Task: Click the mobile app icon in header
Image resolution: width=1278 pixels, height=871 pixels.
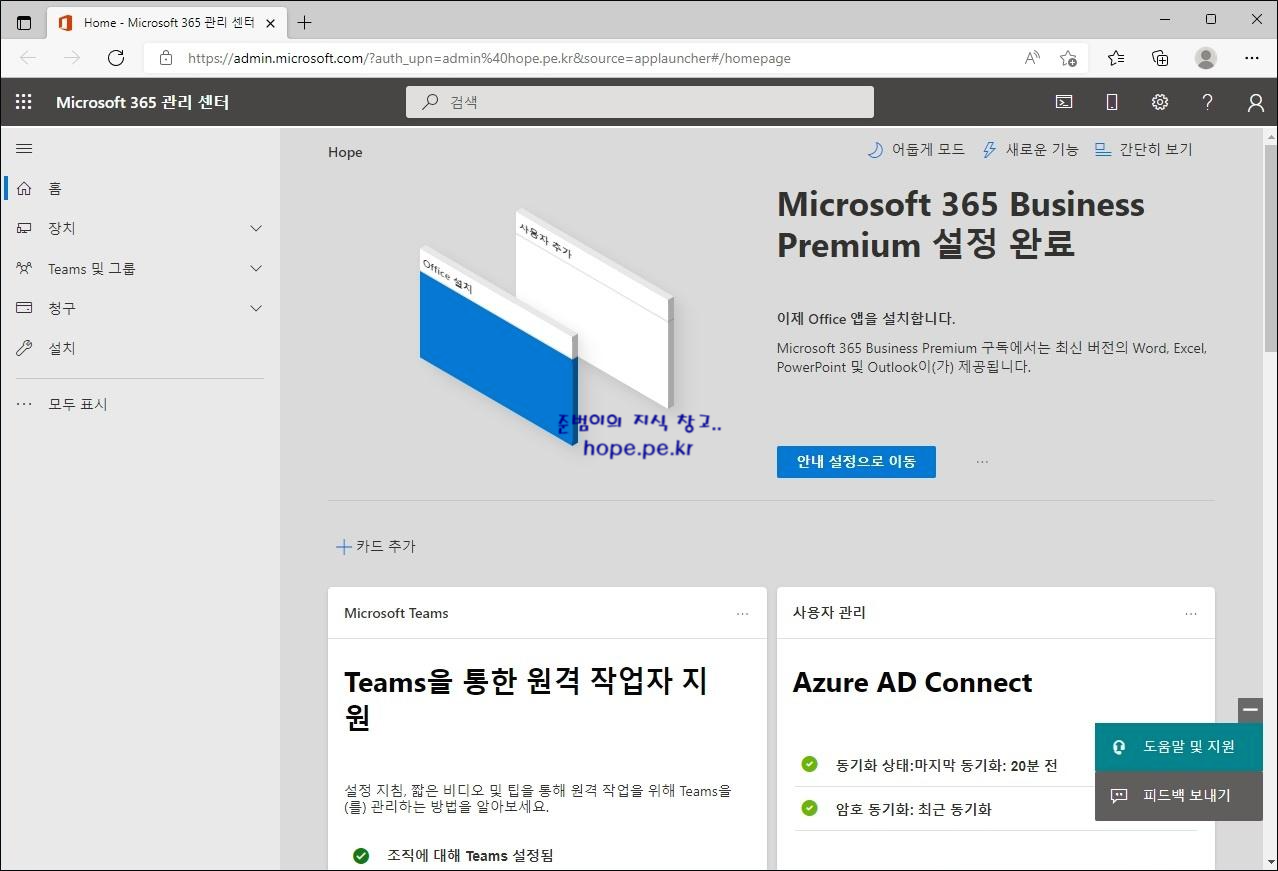Action: [x=1112, y=102]
